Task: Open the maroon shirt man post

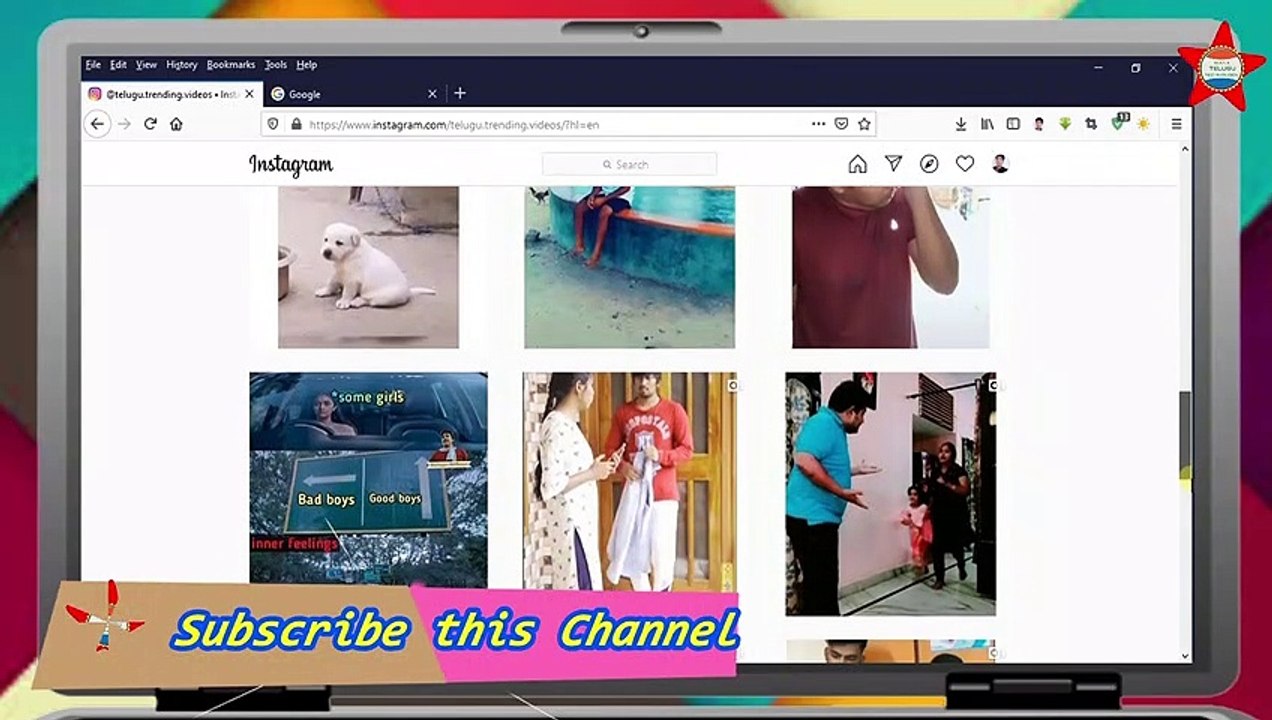Action: coord(890,267)
